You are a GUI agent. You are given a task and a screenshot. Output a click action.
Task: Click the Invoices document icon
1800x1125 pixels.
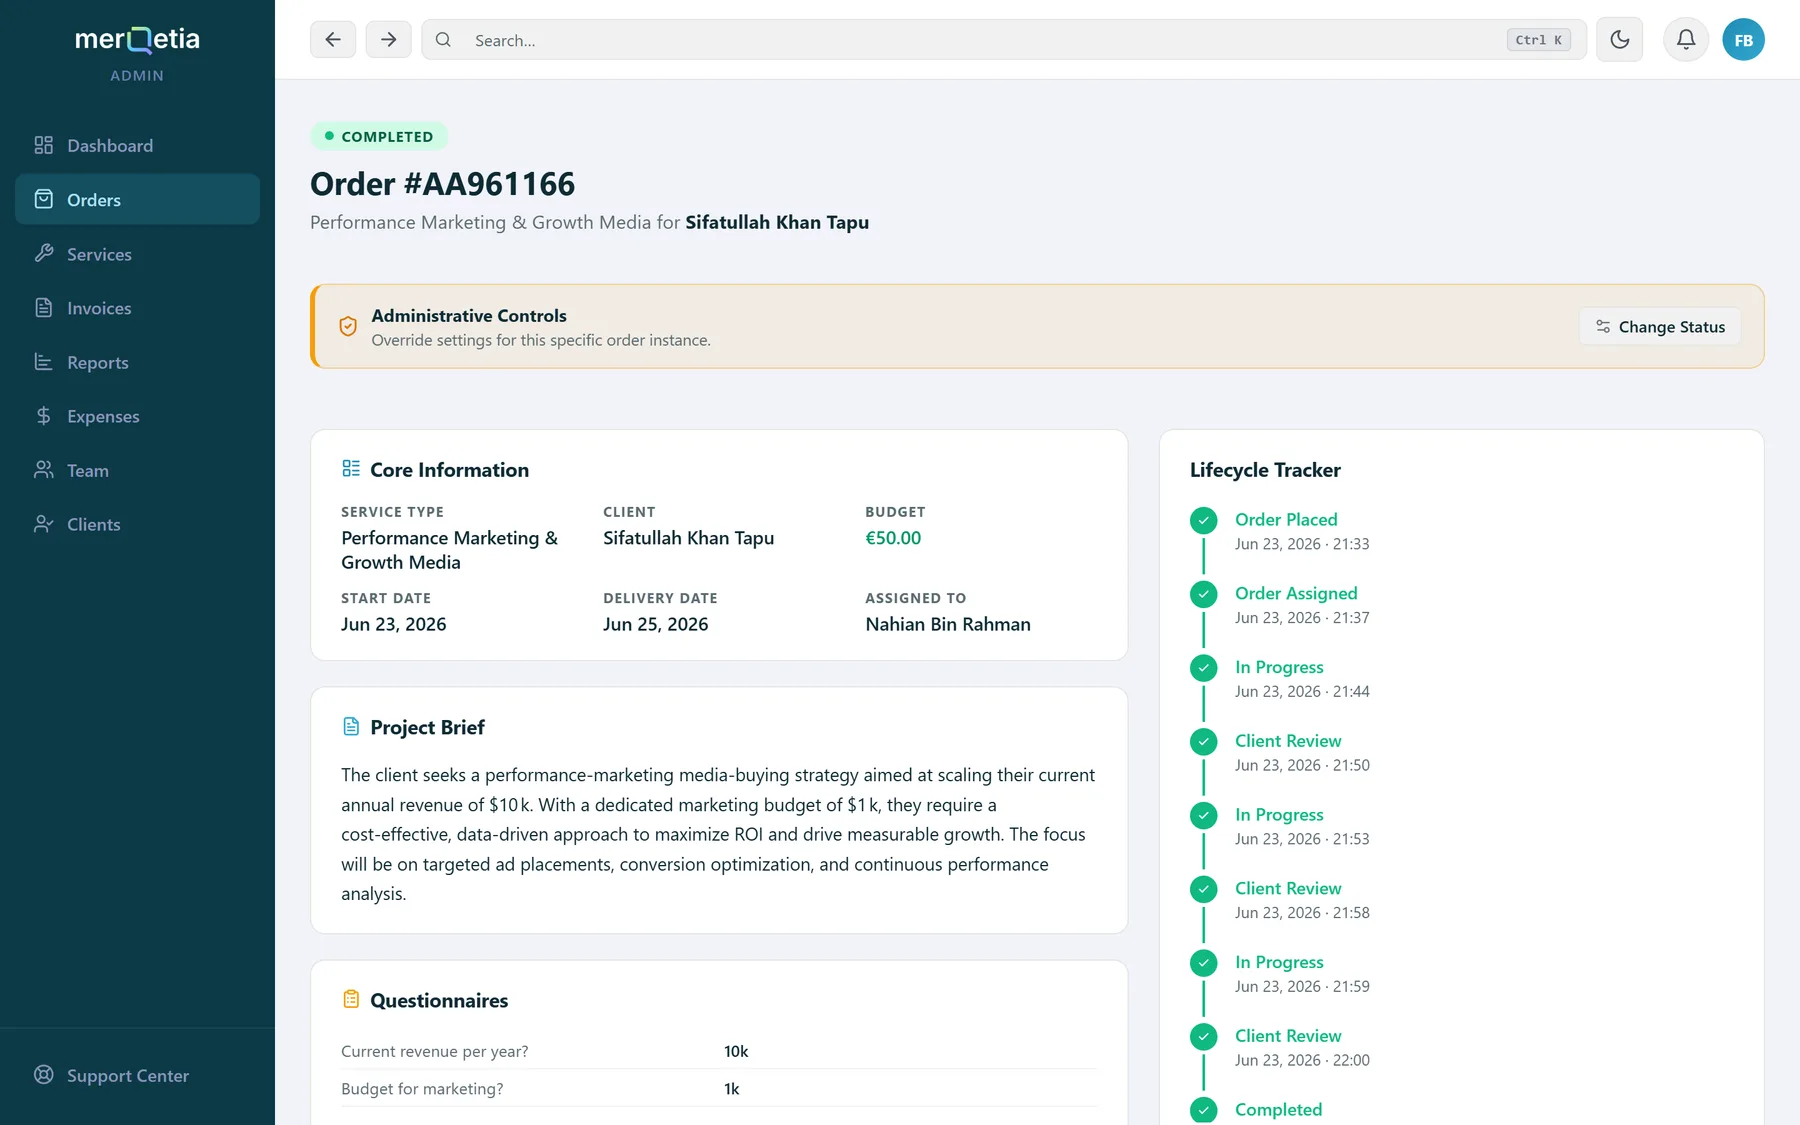[x=43, y=307]
